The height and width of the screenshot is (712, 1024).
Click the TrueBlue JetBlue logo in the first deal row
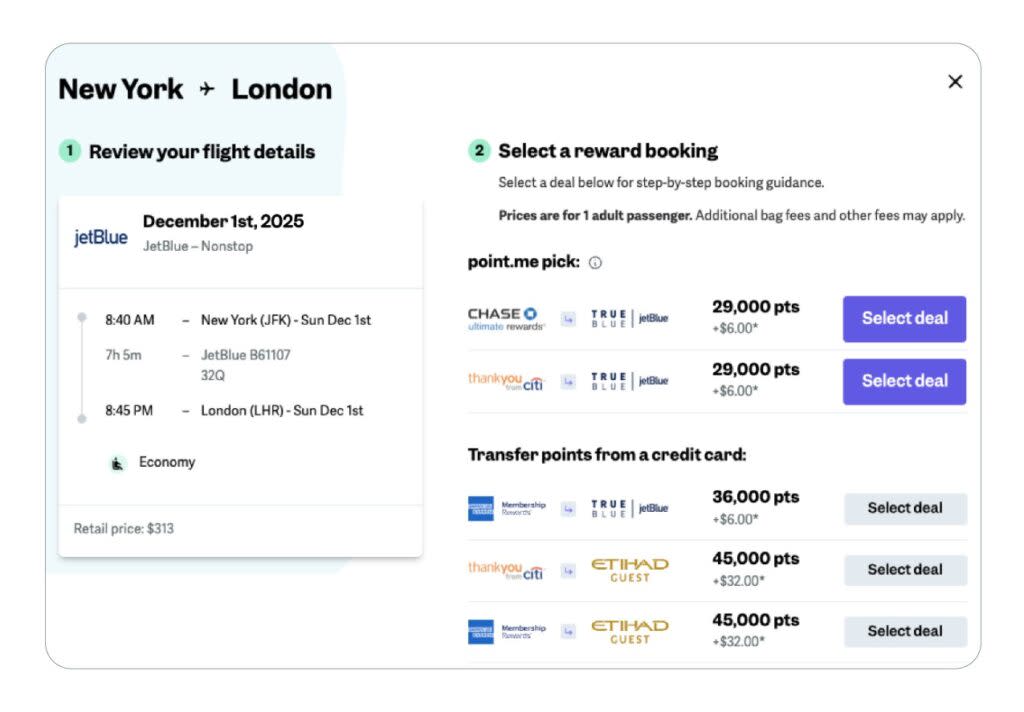[x=629, y=319]
